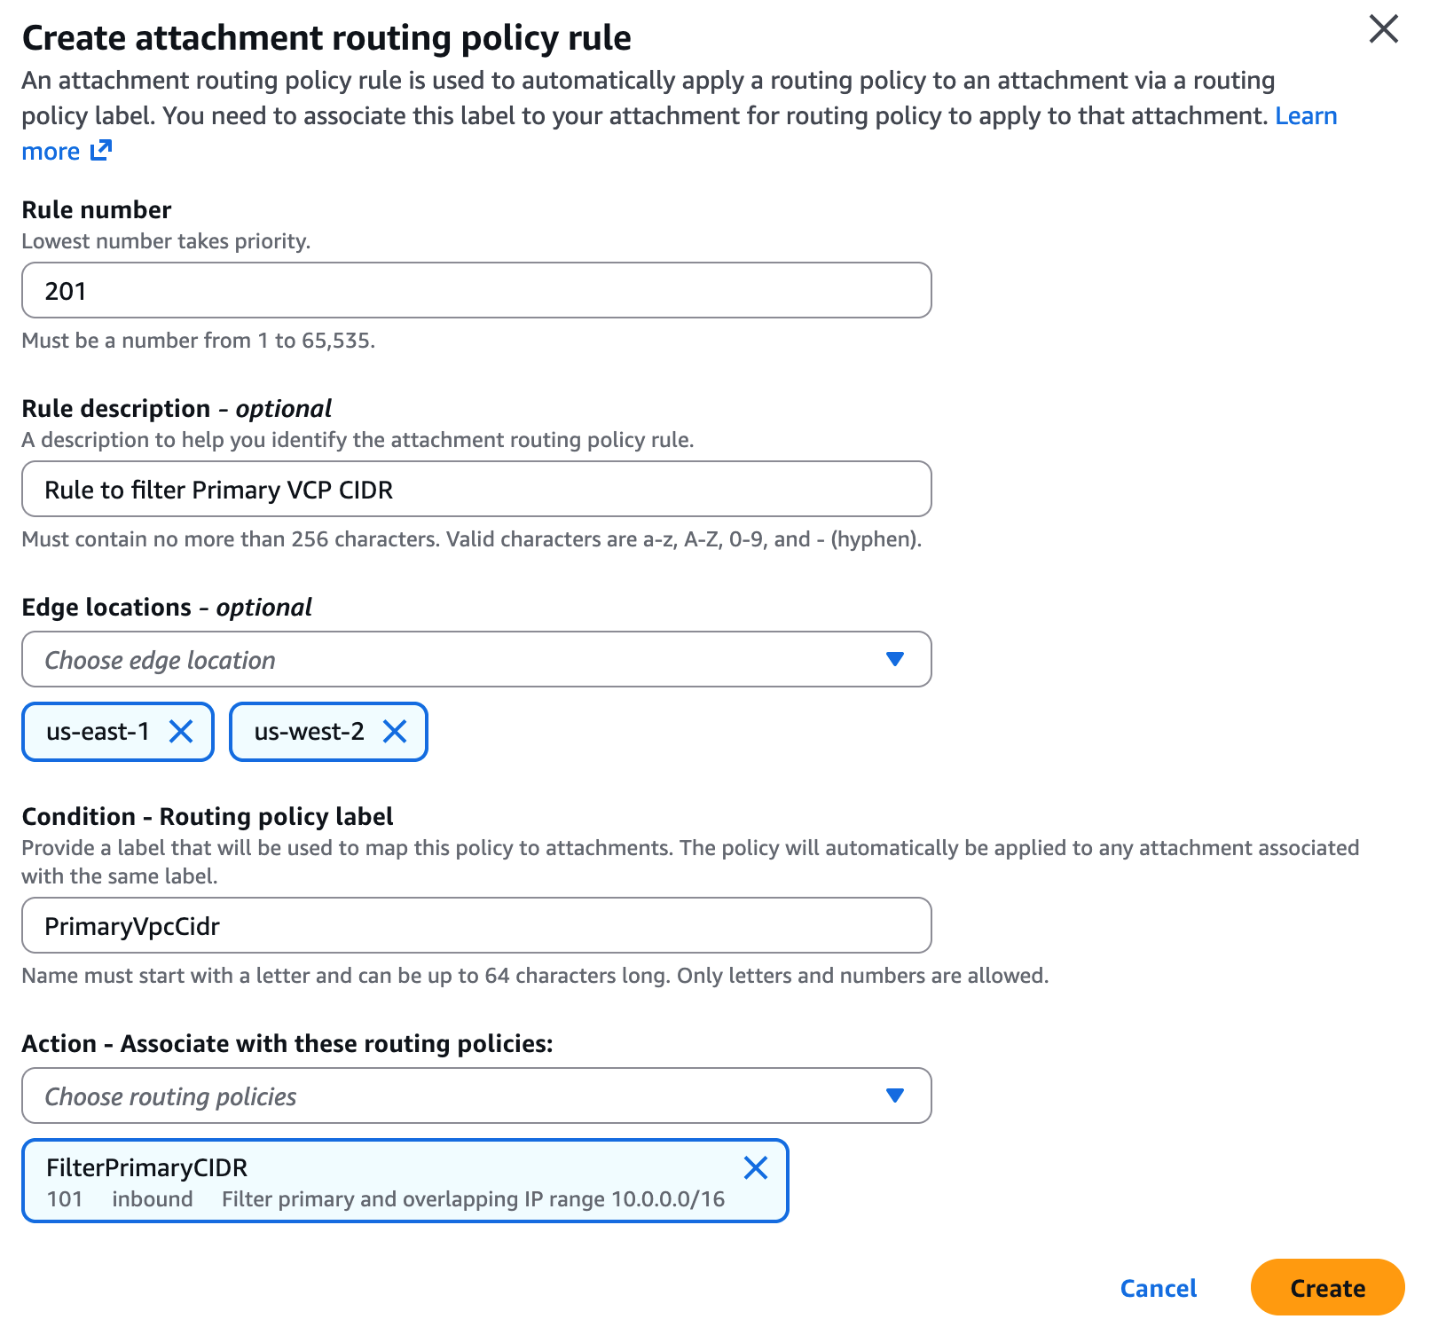This screenshot has width=1430, height=1332.
Task: Remove the us-west-2 edge location tag
Action: click(x=395, y=731)
